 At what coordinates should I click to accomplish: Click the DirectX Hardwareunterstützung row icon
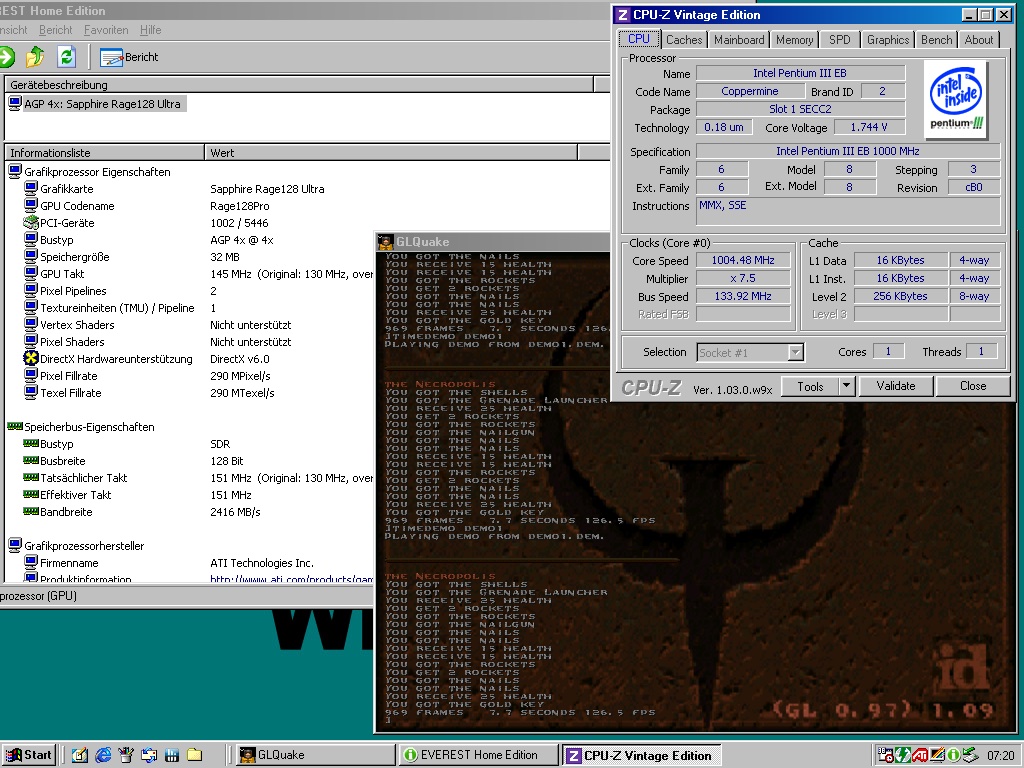[x=31, y=359]
